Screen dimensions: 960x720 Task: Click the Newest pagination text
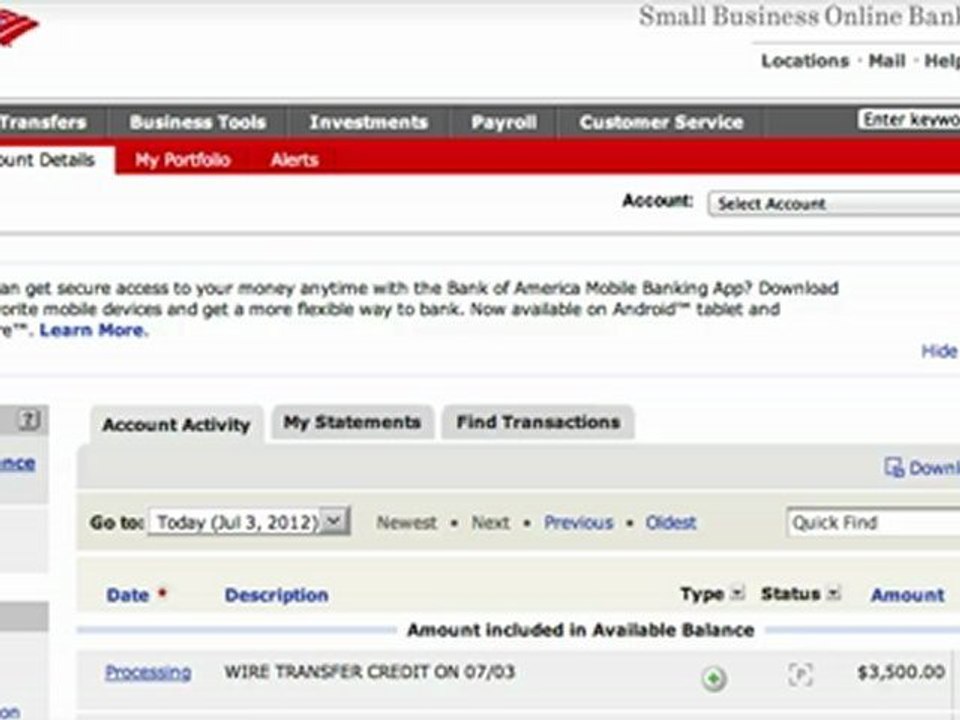[407, 522]
